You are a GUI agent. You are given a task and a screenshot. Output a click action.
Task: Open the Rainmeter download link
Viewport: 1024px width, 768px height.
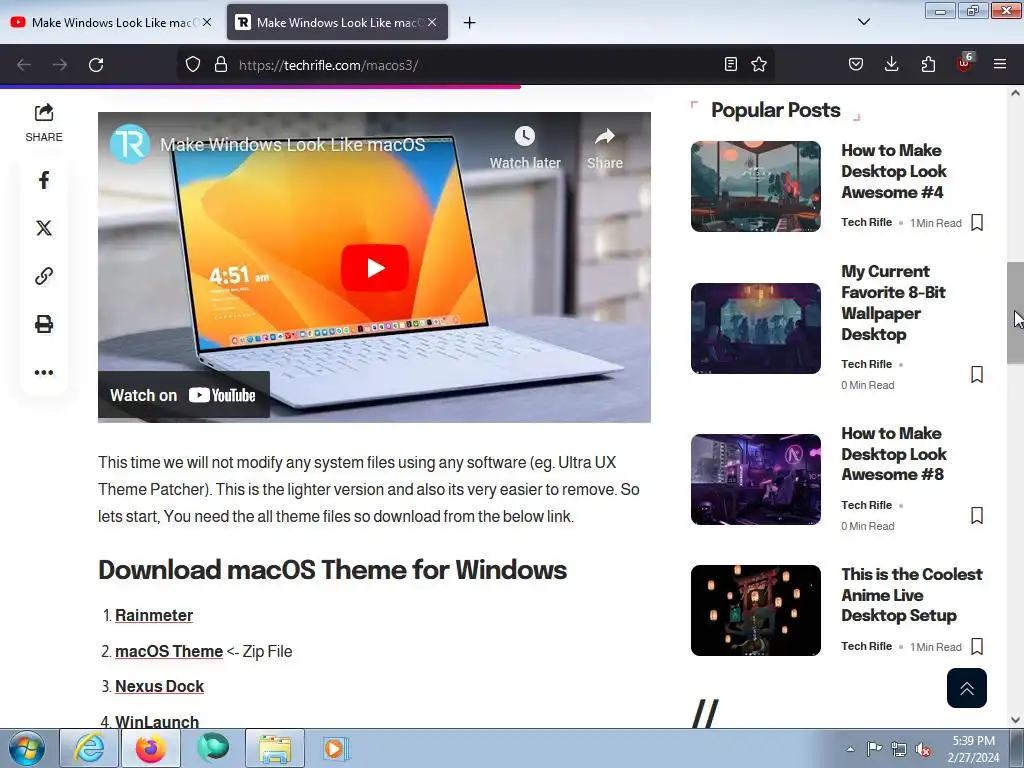pos(154,615)
